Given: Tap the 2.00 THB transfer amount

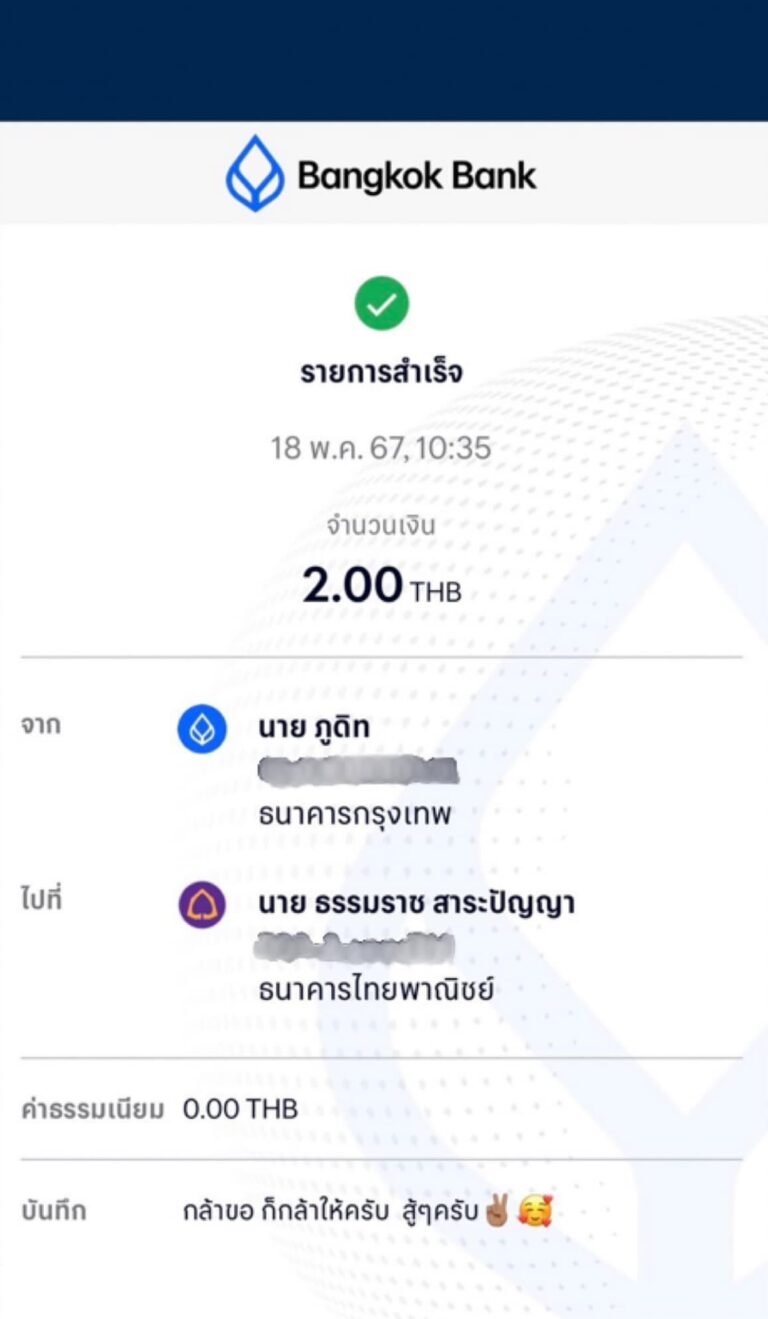Looking at the screenshot, I should pyautogui.click(x=381, y=586).
